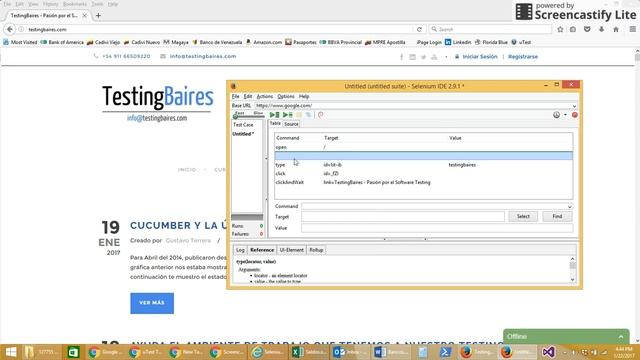Open the Firefox downloads arrow icon
Image resolution: width=640 pixels, height=360 pixels.
(602, 29)
